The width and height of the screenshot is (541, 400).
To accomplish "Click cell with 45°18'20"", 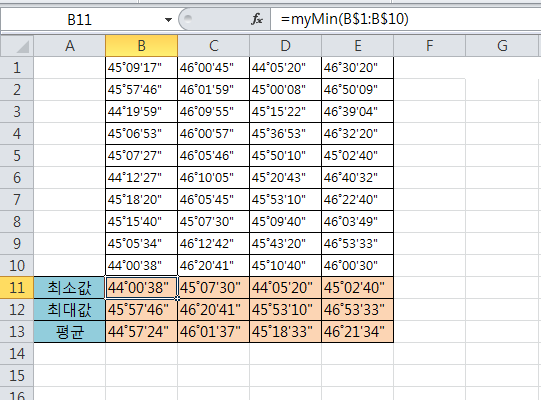I will [x=141, y=199].
